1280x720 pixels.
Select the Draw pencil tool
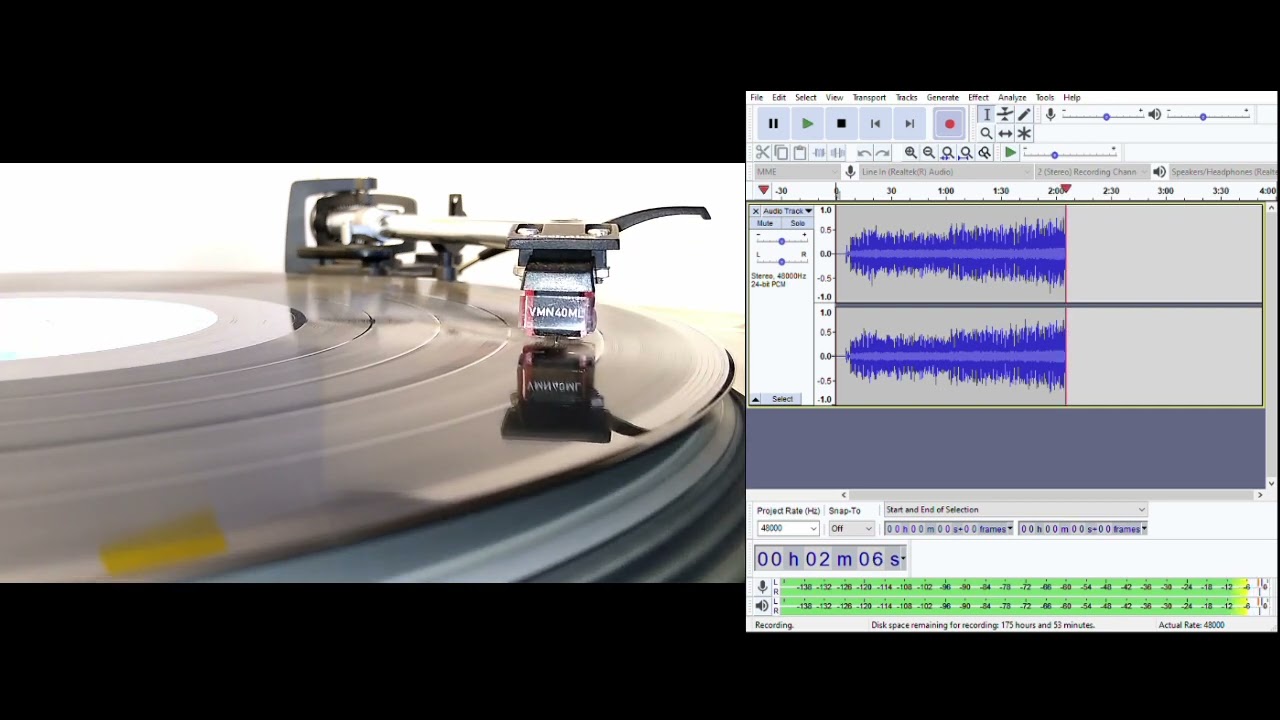click(x=1024, y=115)
